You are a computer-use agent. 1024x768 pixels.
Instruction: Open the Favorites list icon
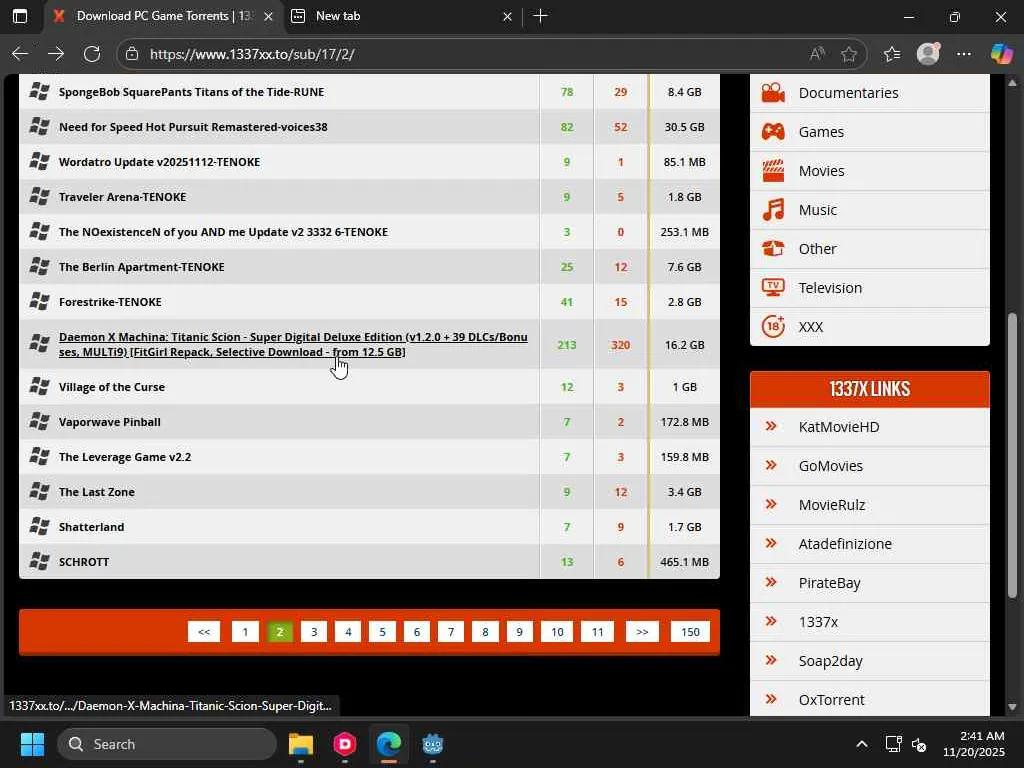(x=892, y=54)
